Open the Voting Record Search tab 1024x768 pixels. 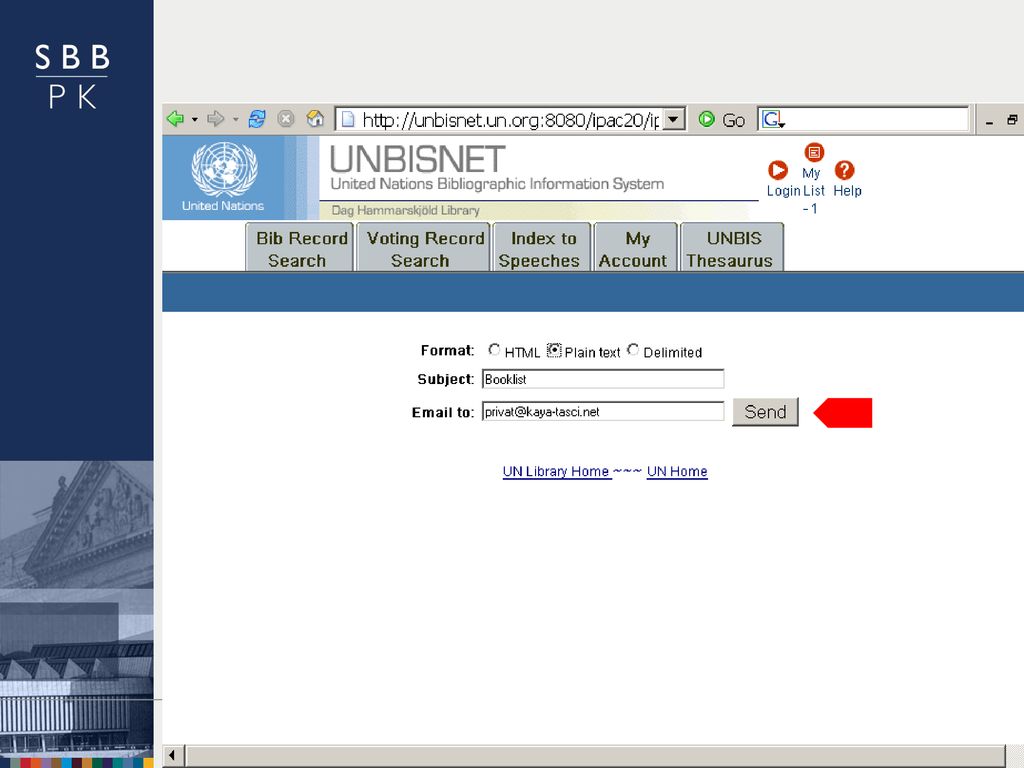[x=424, y=248]
